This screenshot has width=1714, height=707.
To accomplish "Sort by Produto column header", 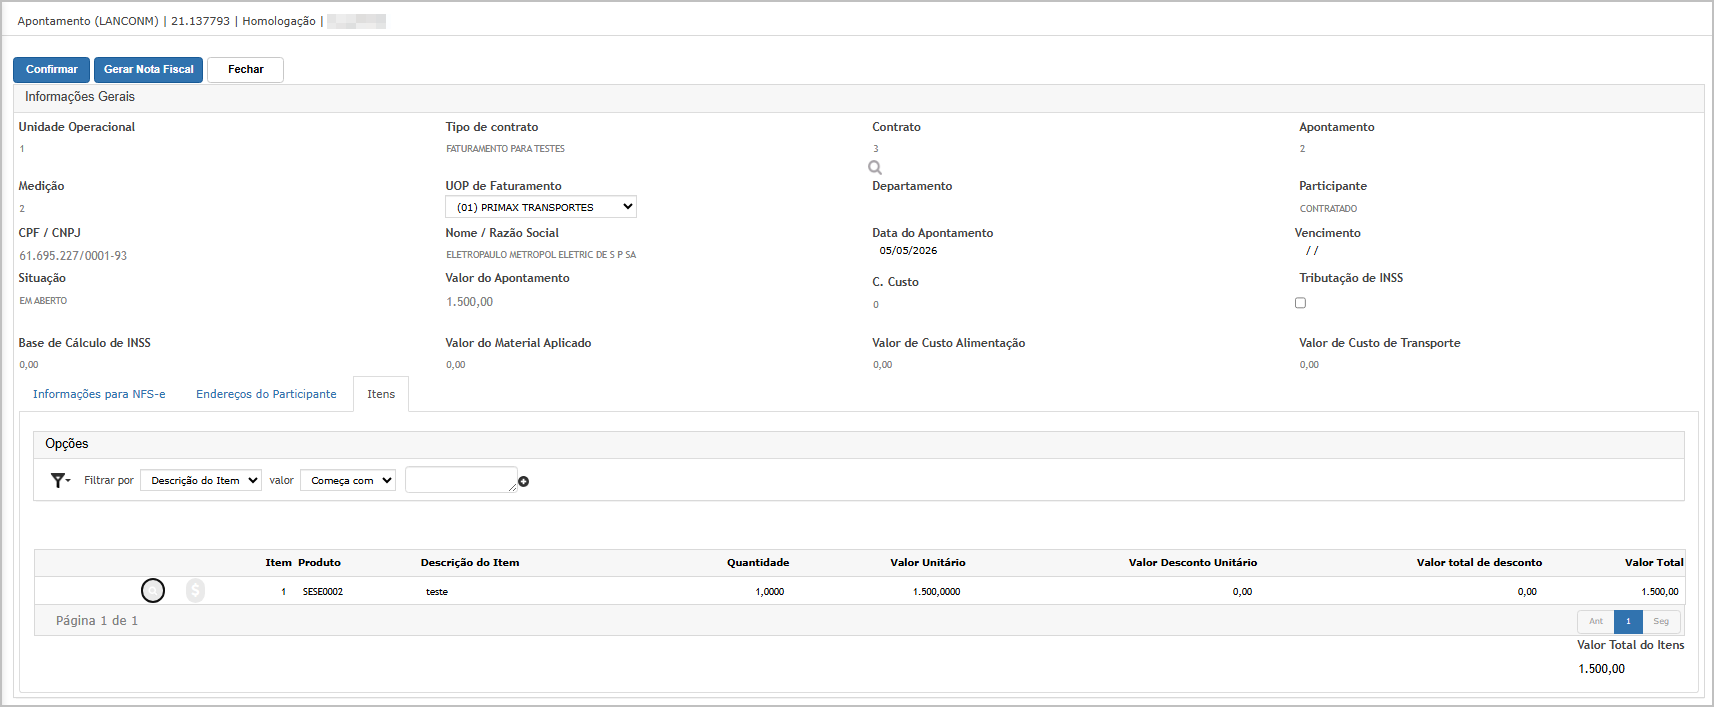I will click(x=319, y=563).
